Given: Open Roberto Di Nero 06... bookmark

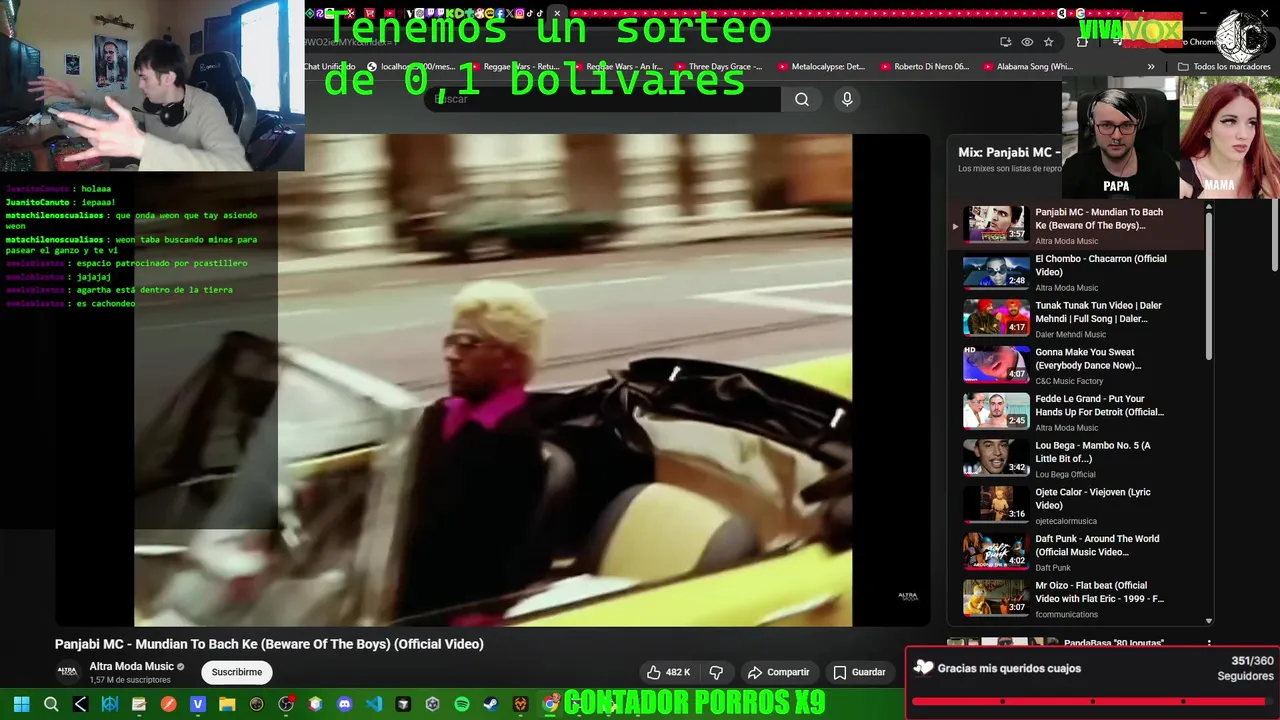Looking at the screenshot, I should pyautogui.click(x=923, y=67).
